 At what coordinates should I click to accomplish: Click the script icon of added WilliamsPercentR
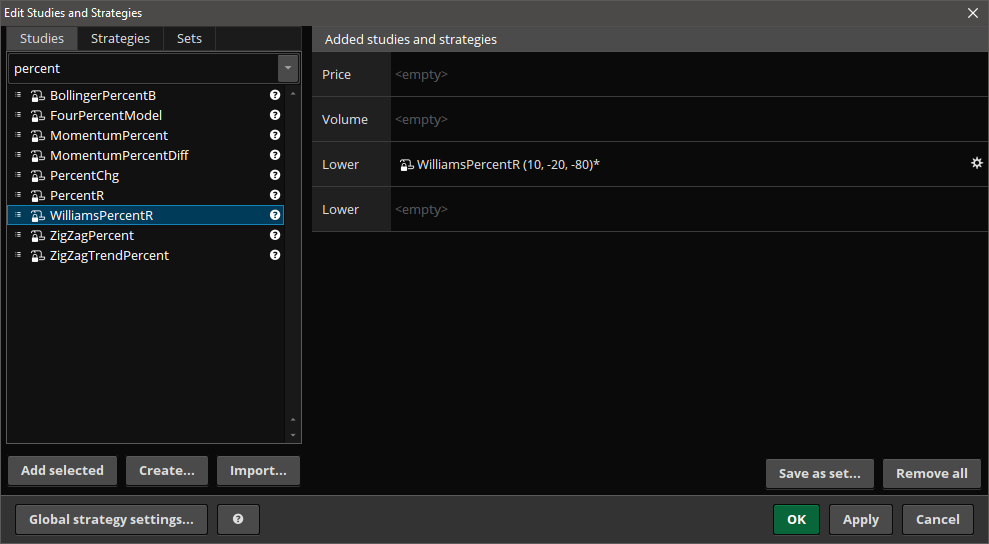click(x=407, y=165)
